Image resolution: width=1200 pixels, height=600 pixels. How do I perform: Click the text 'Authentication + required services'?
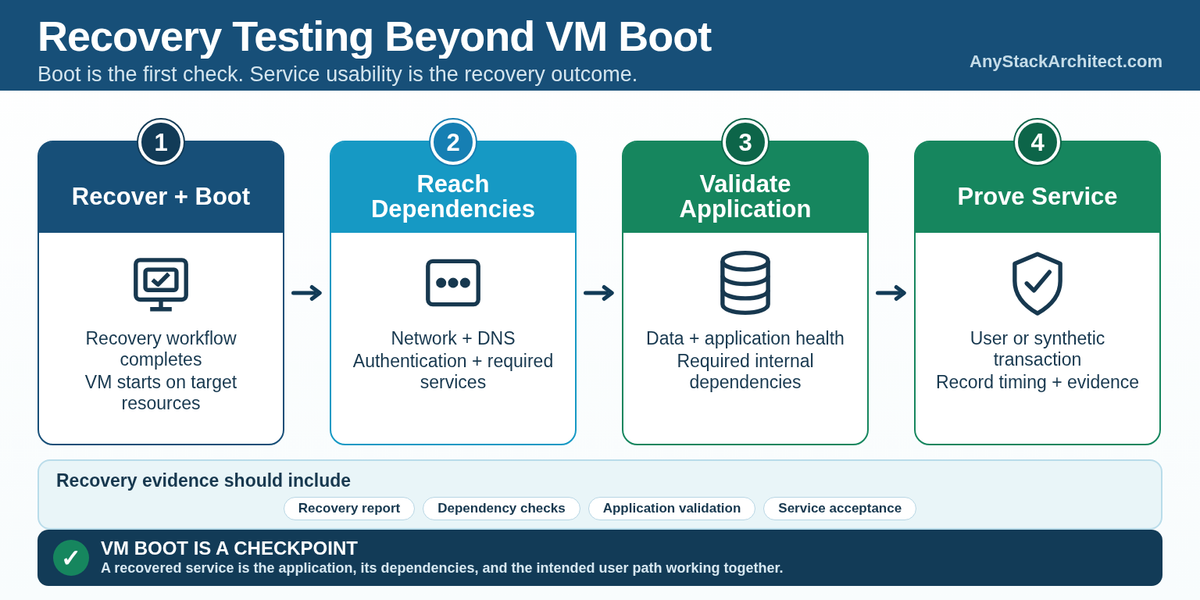point(453,371)
